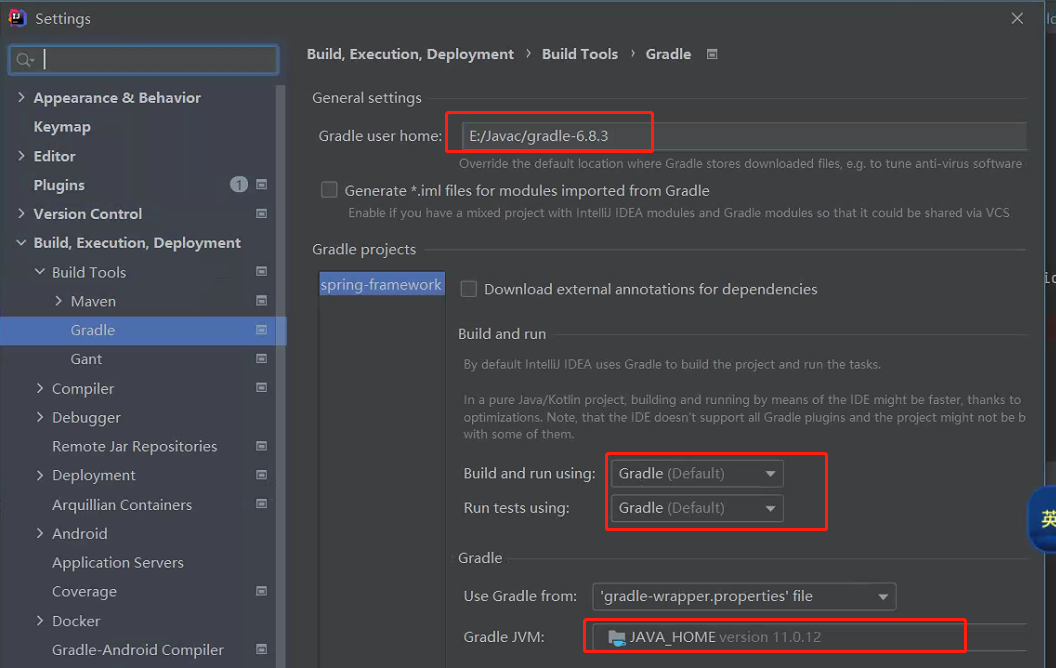Click the Plugins update badge showing 1
The height and width of the screenshot is (668, 1056).
tap(238, 185)
